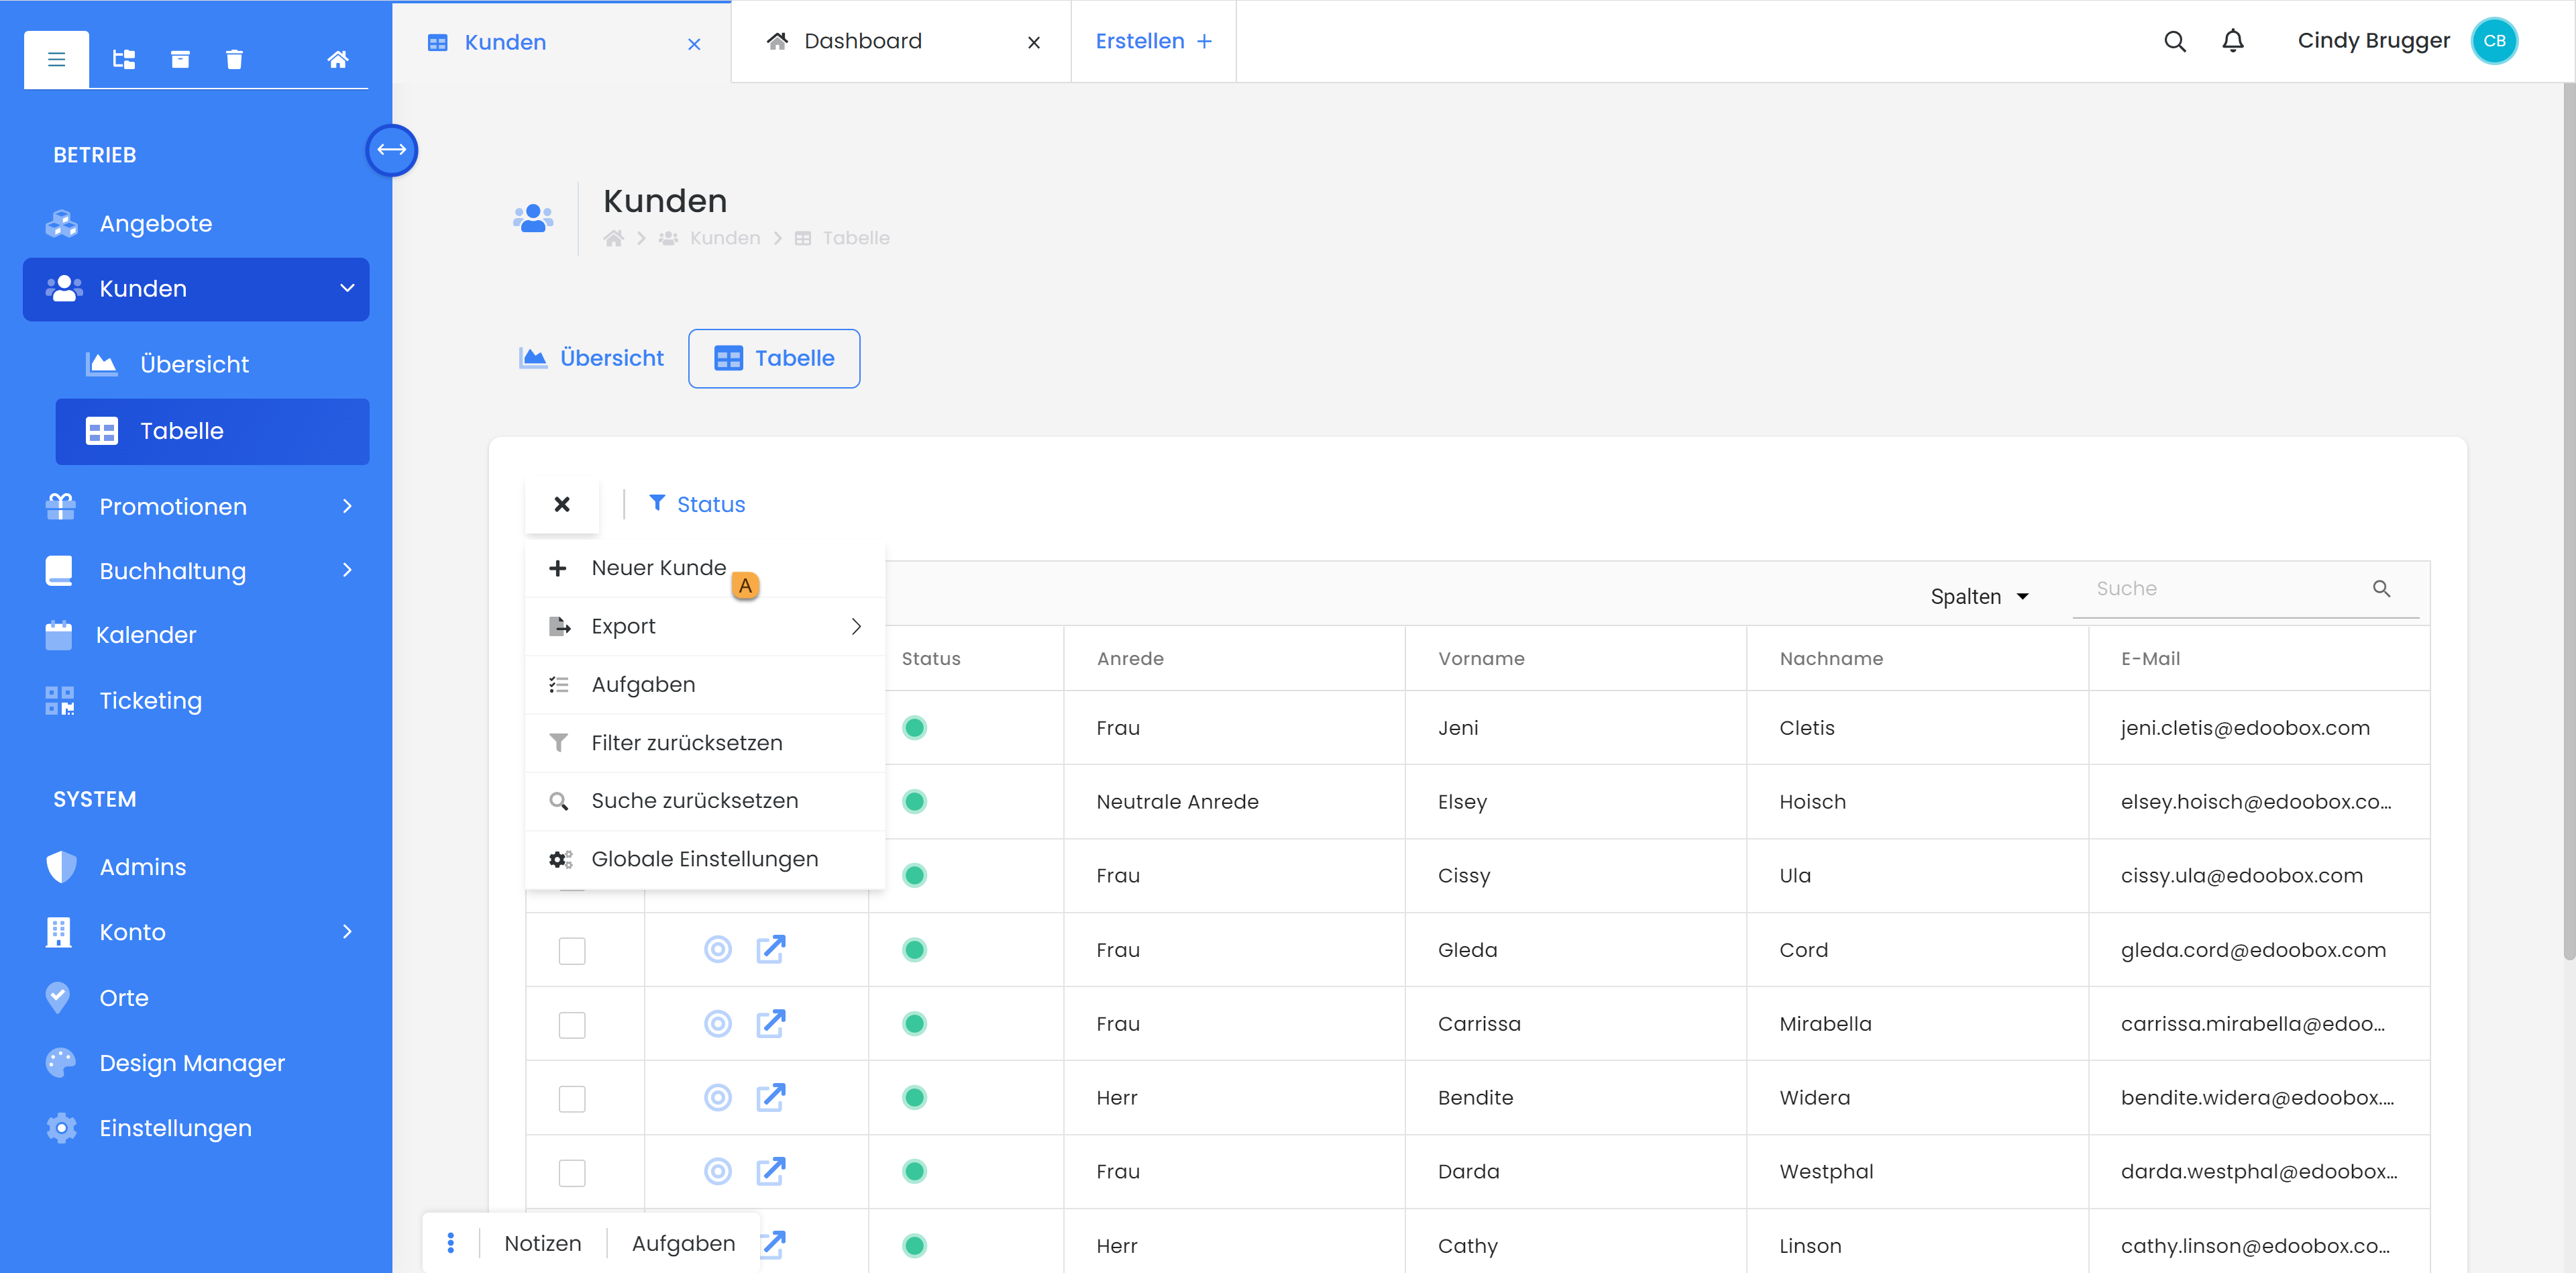Expand the Export submenu arrow
2576x1273 pixels.
click(856, 626)
